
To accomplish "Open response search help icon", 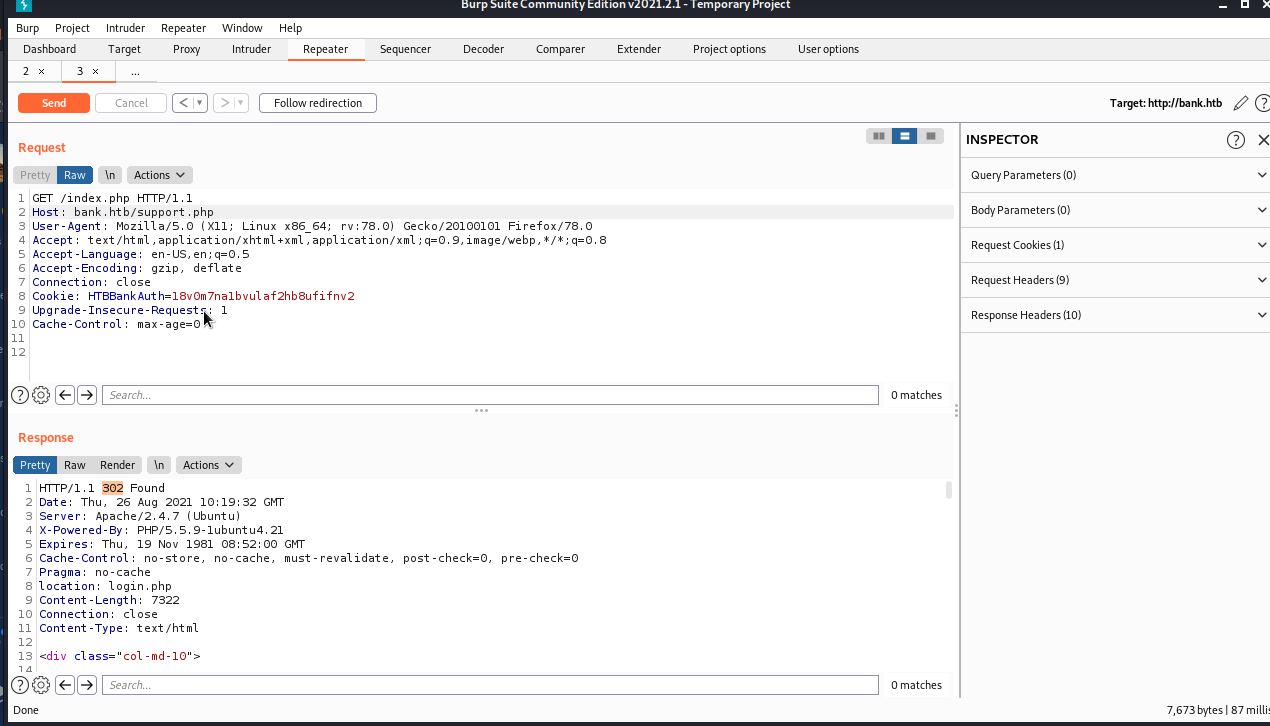I will [x=20, y=685].
